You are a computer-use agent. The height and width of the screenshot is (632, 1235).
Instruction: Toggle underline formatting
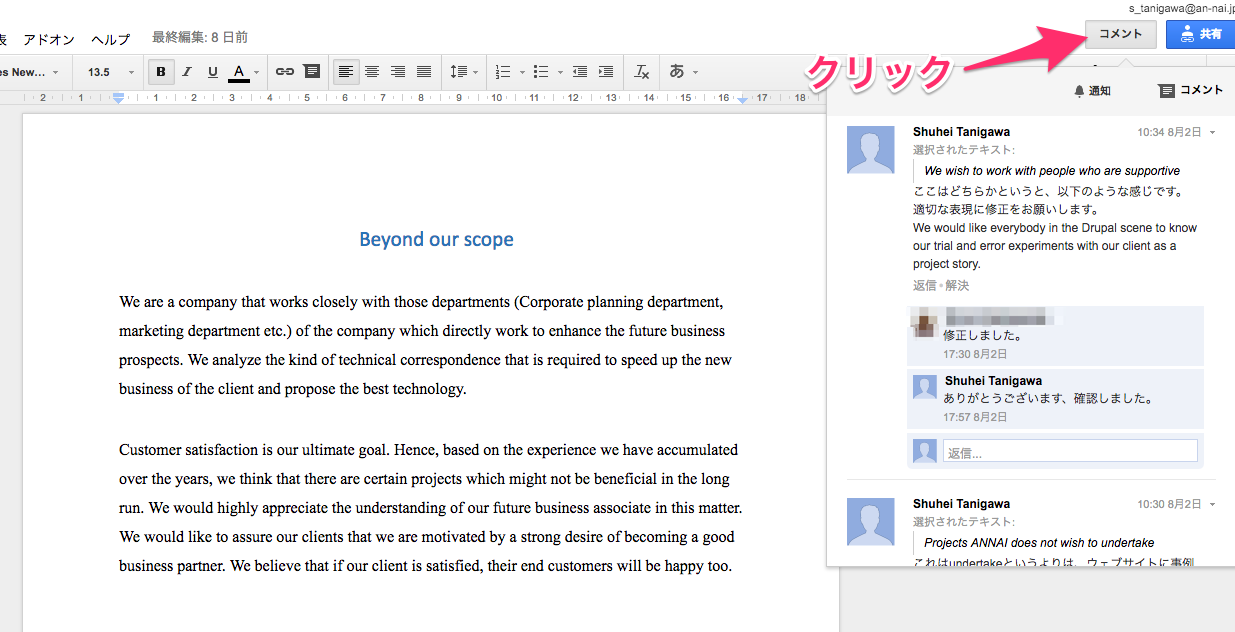pyautogui.click(x=212, y=72)
